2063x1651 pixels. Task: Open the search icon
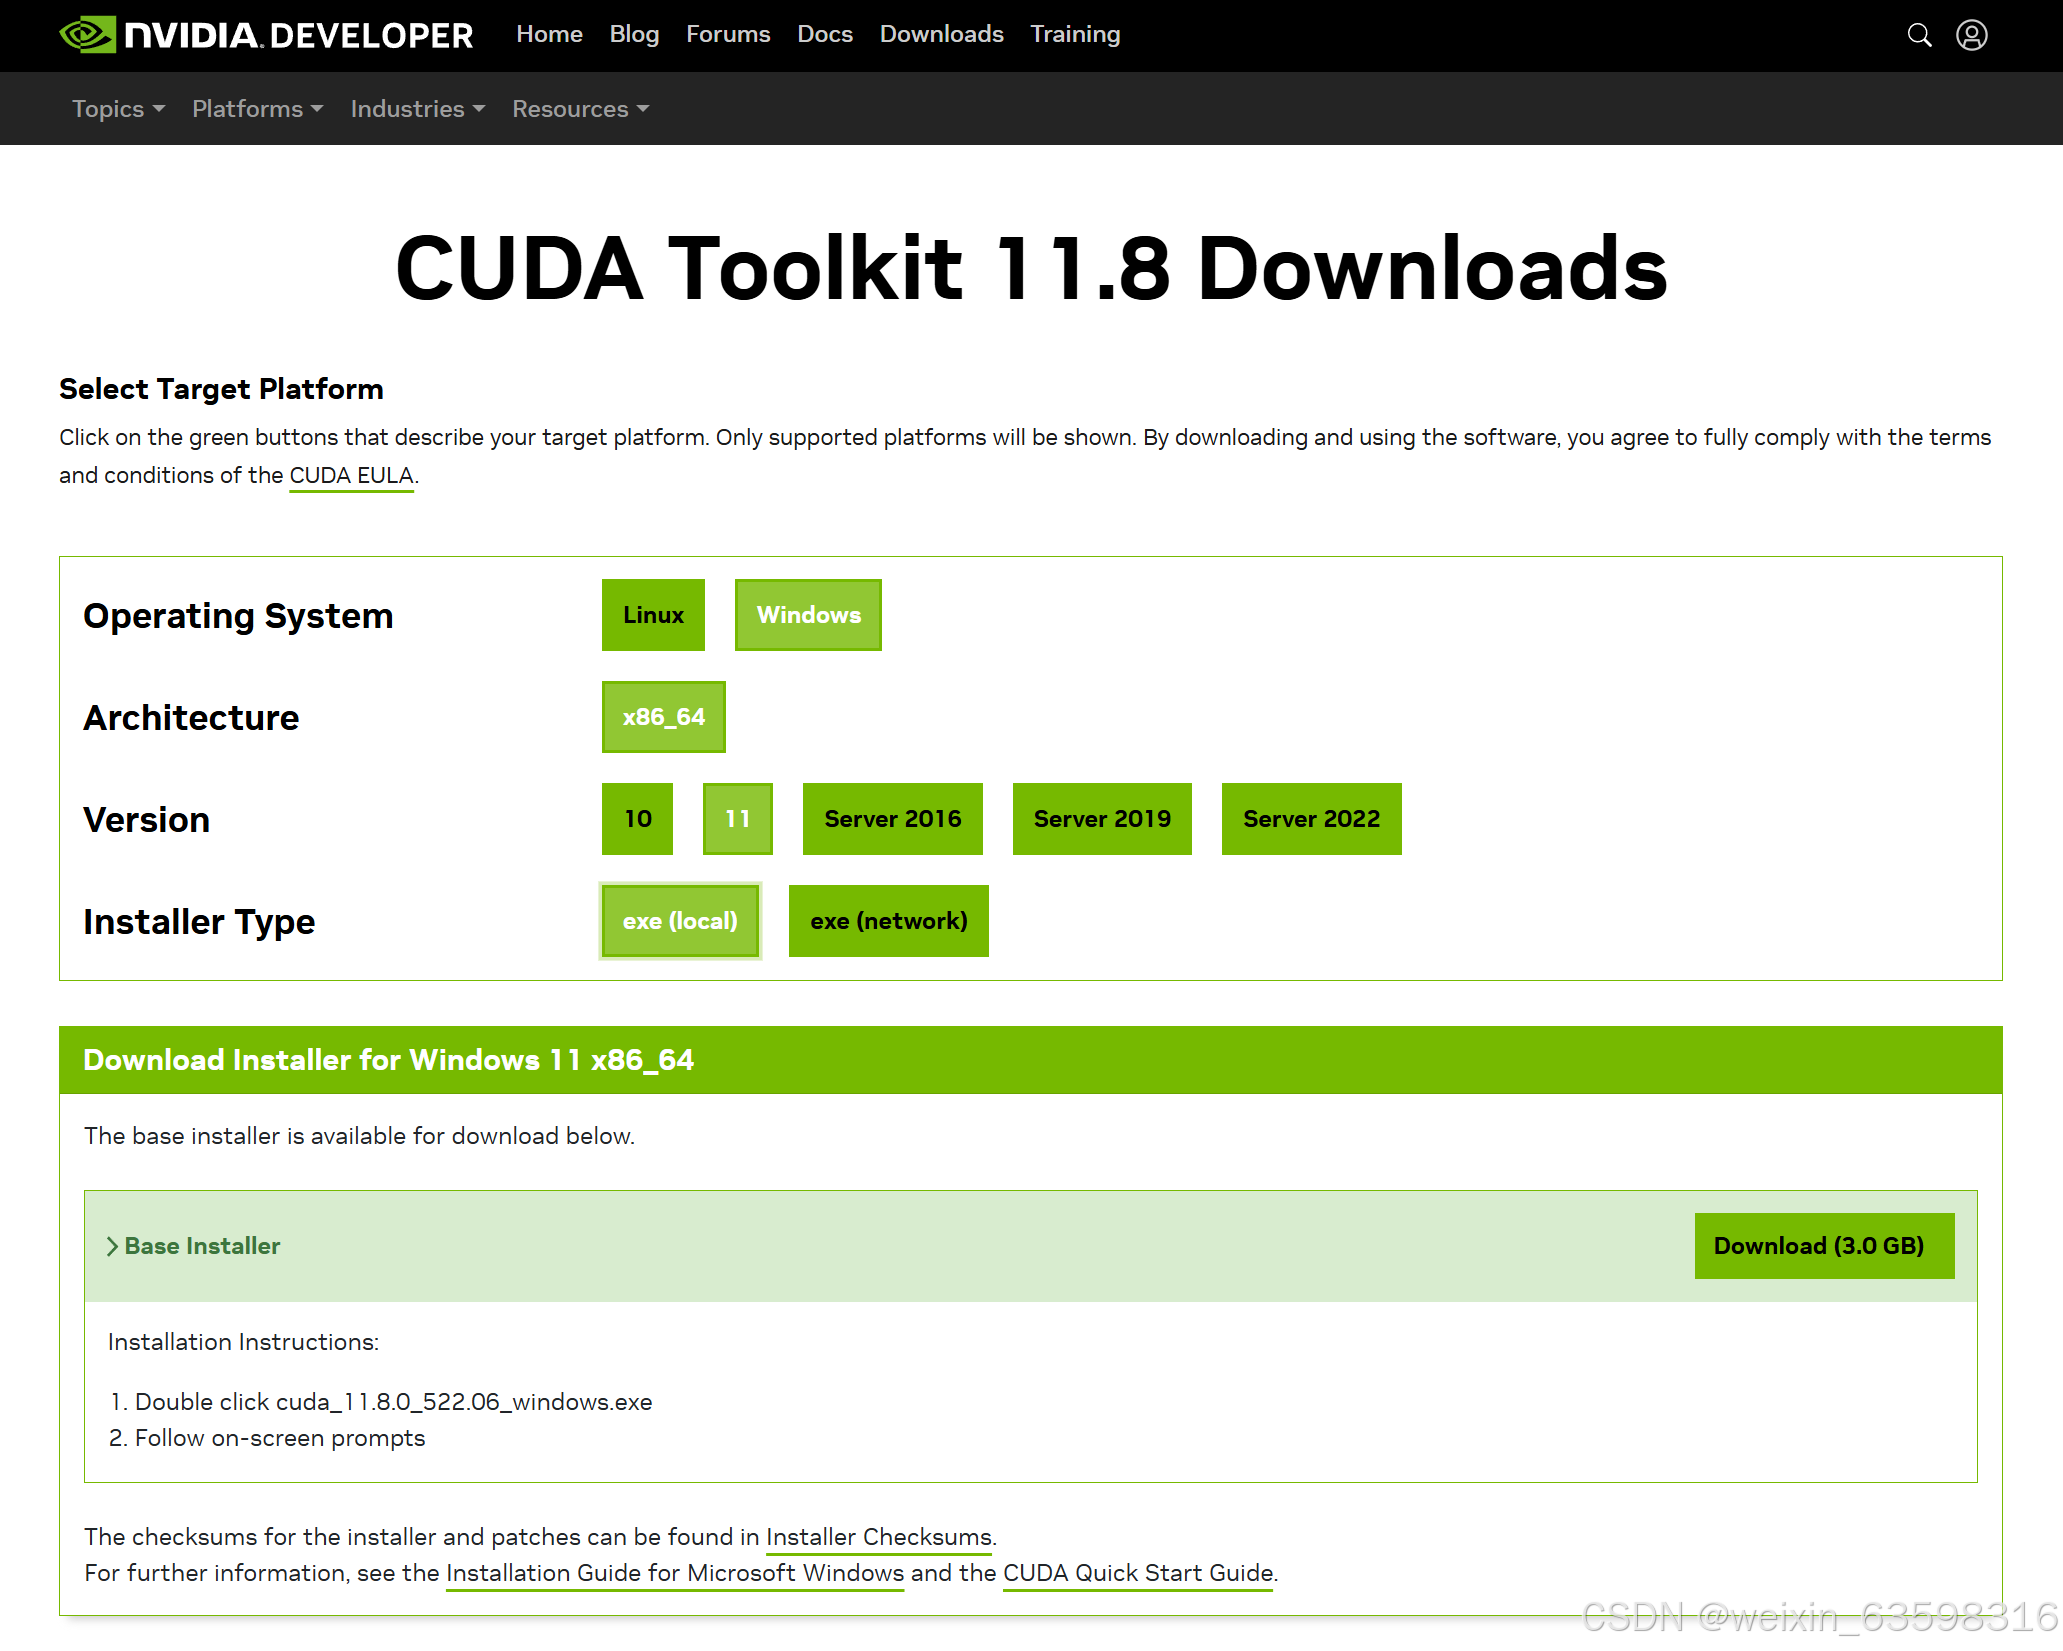pos(1920,34)
